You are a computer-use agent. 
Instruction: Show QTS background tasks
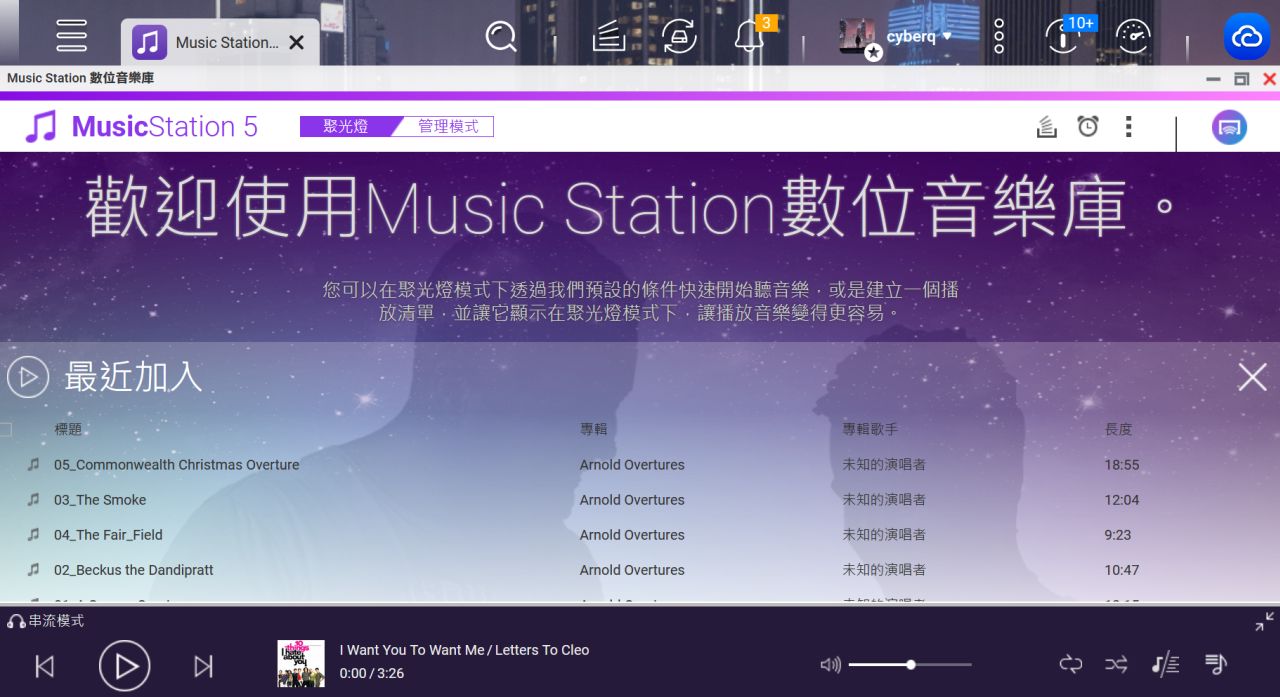(609, 37)
